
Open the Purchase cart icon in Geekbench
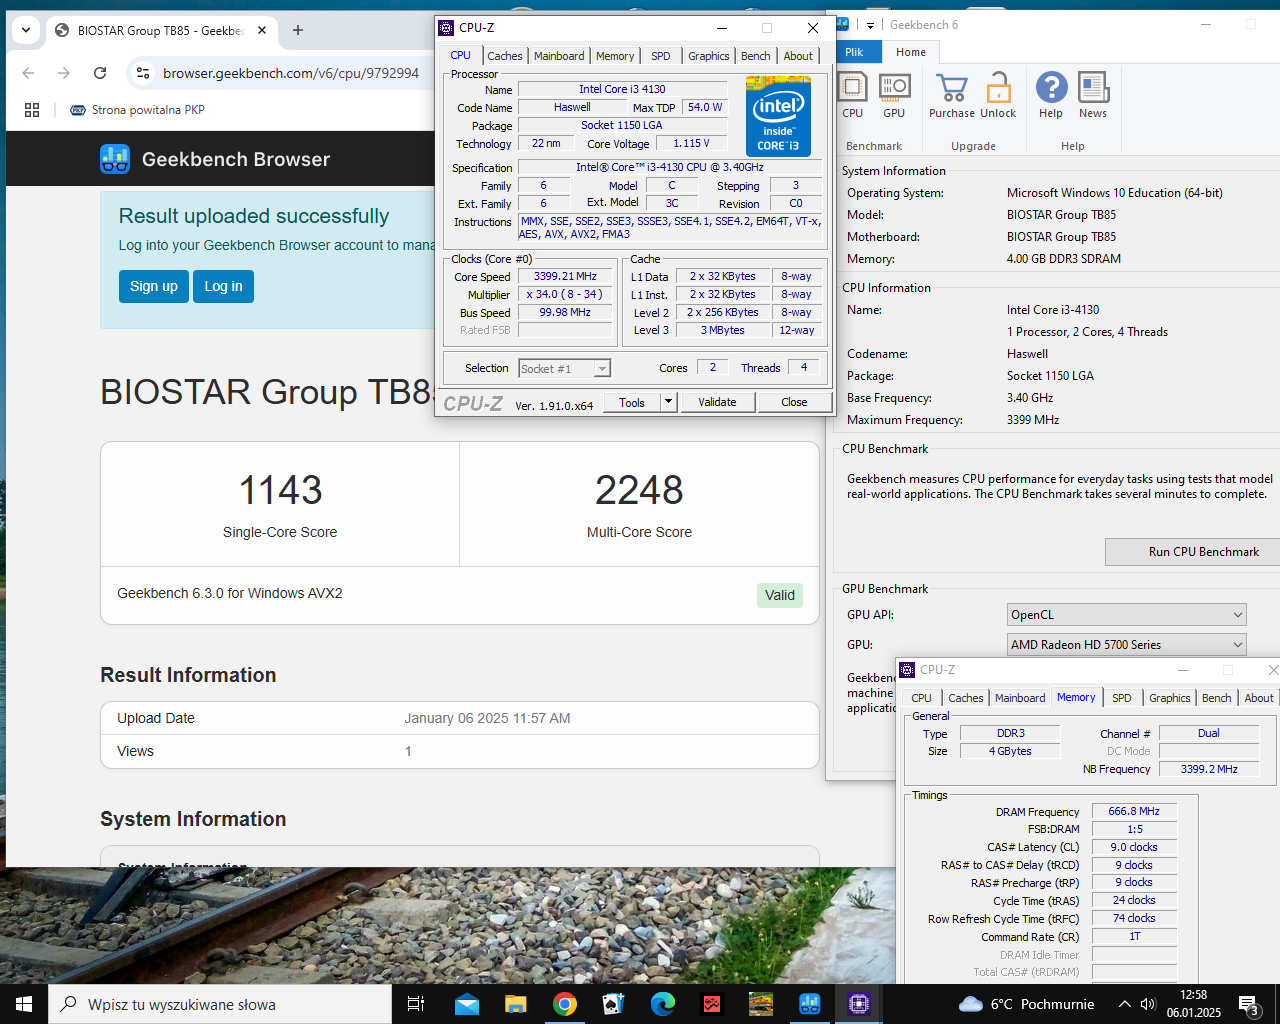(x=952, y=88)
